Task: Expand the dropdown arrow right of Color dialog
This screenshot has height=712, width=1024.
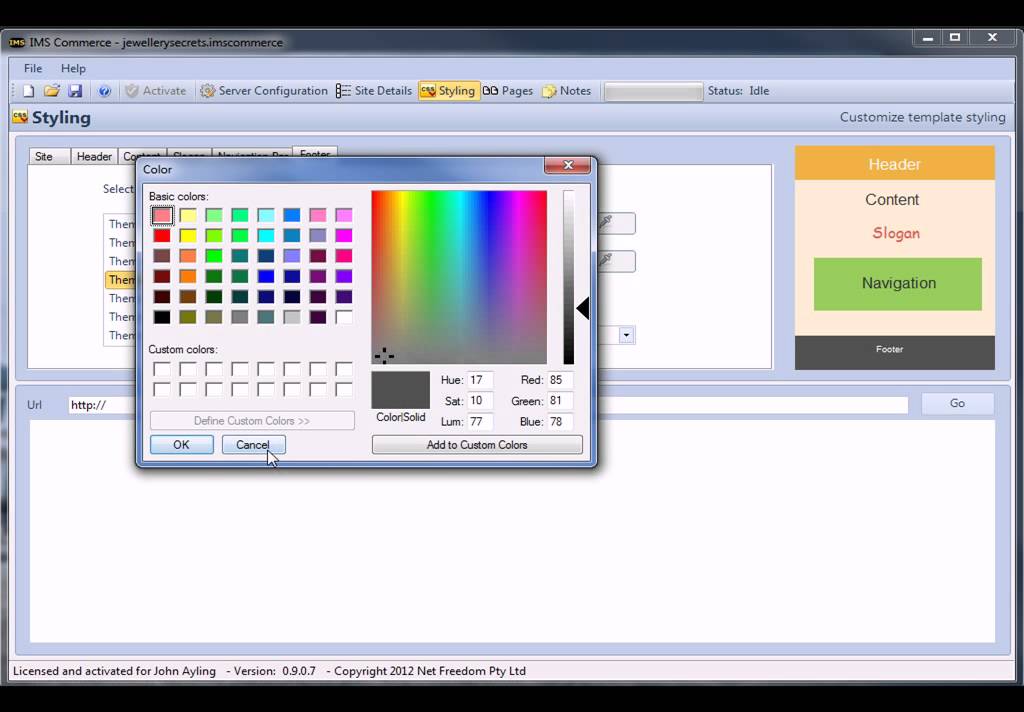Action: click(626, 335)
